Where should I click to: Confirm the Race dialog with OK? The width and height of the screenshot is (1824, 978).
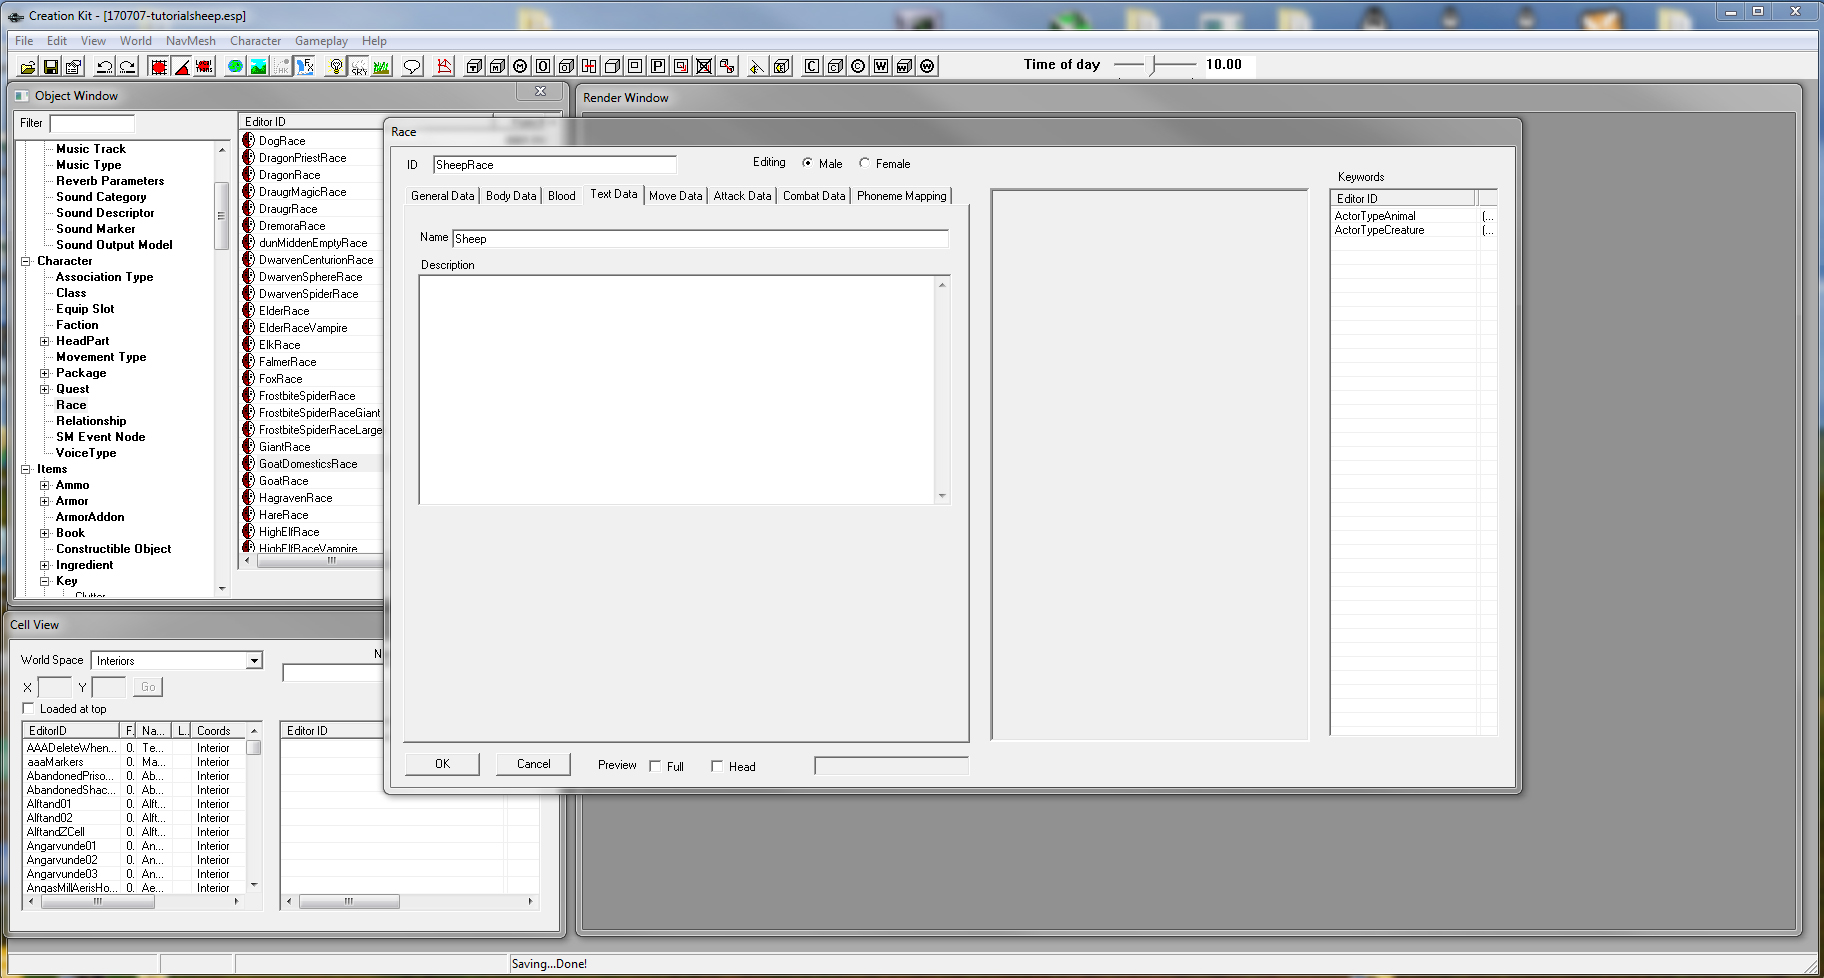[x=442, y=764]
